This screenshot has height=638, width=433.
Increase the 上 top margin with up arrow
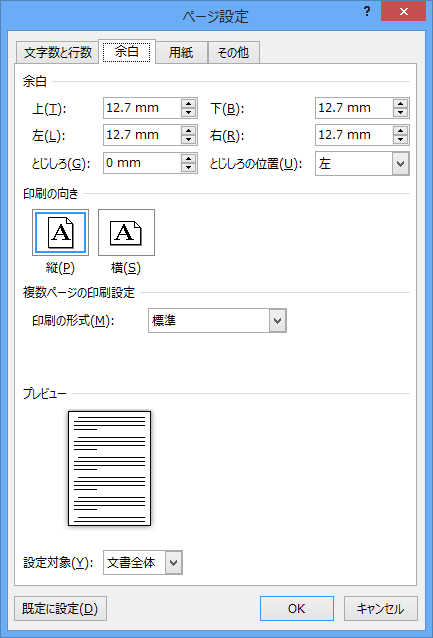click(188, 103)
